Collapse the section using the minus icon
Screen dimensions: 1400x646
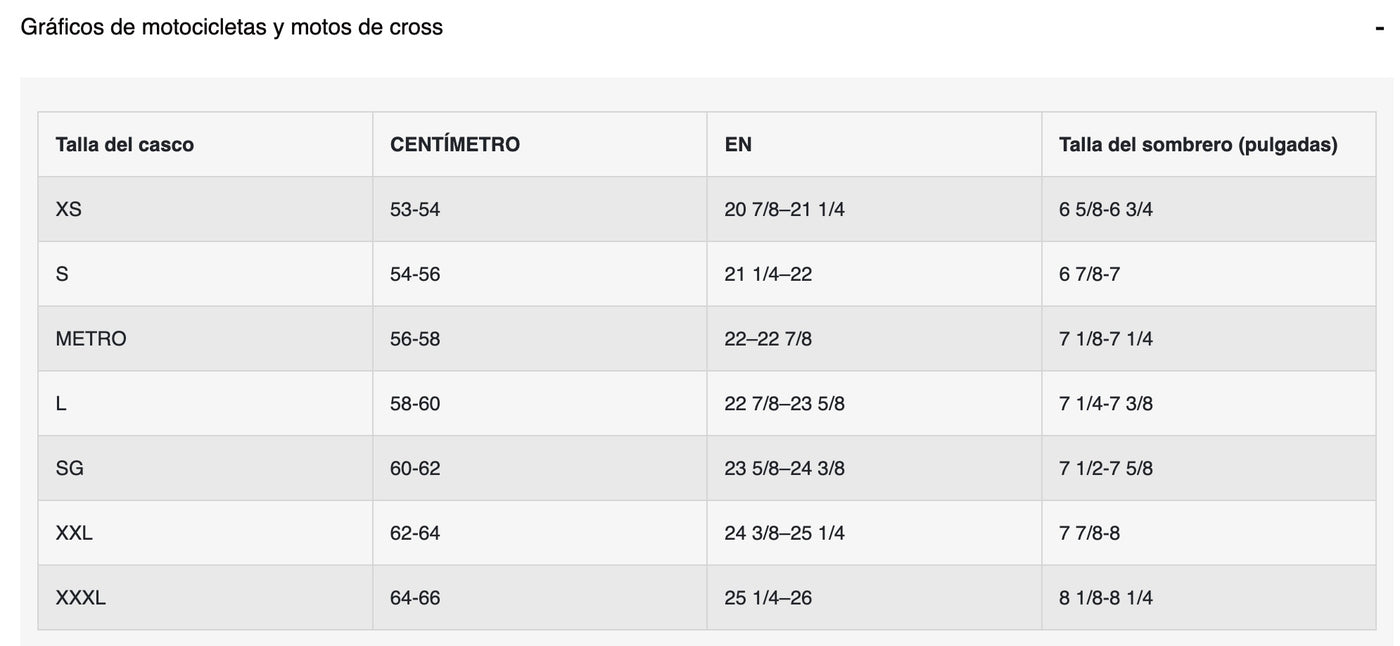1379,28
